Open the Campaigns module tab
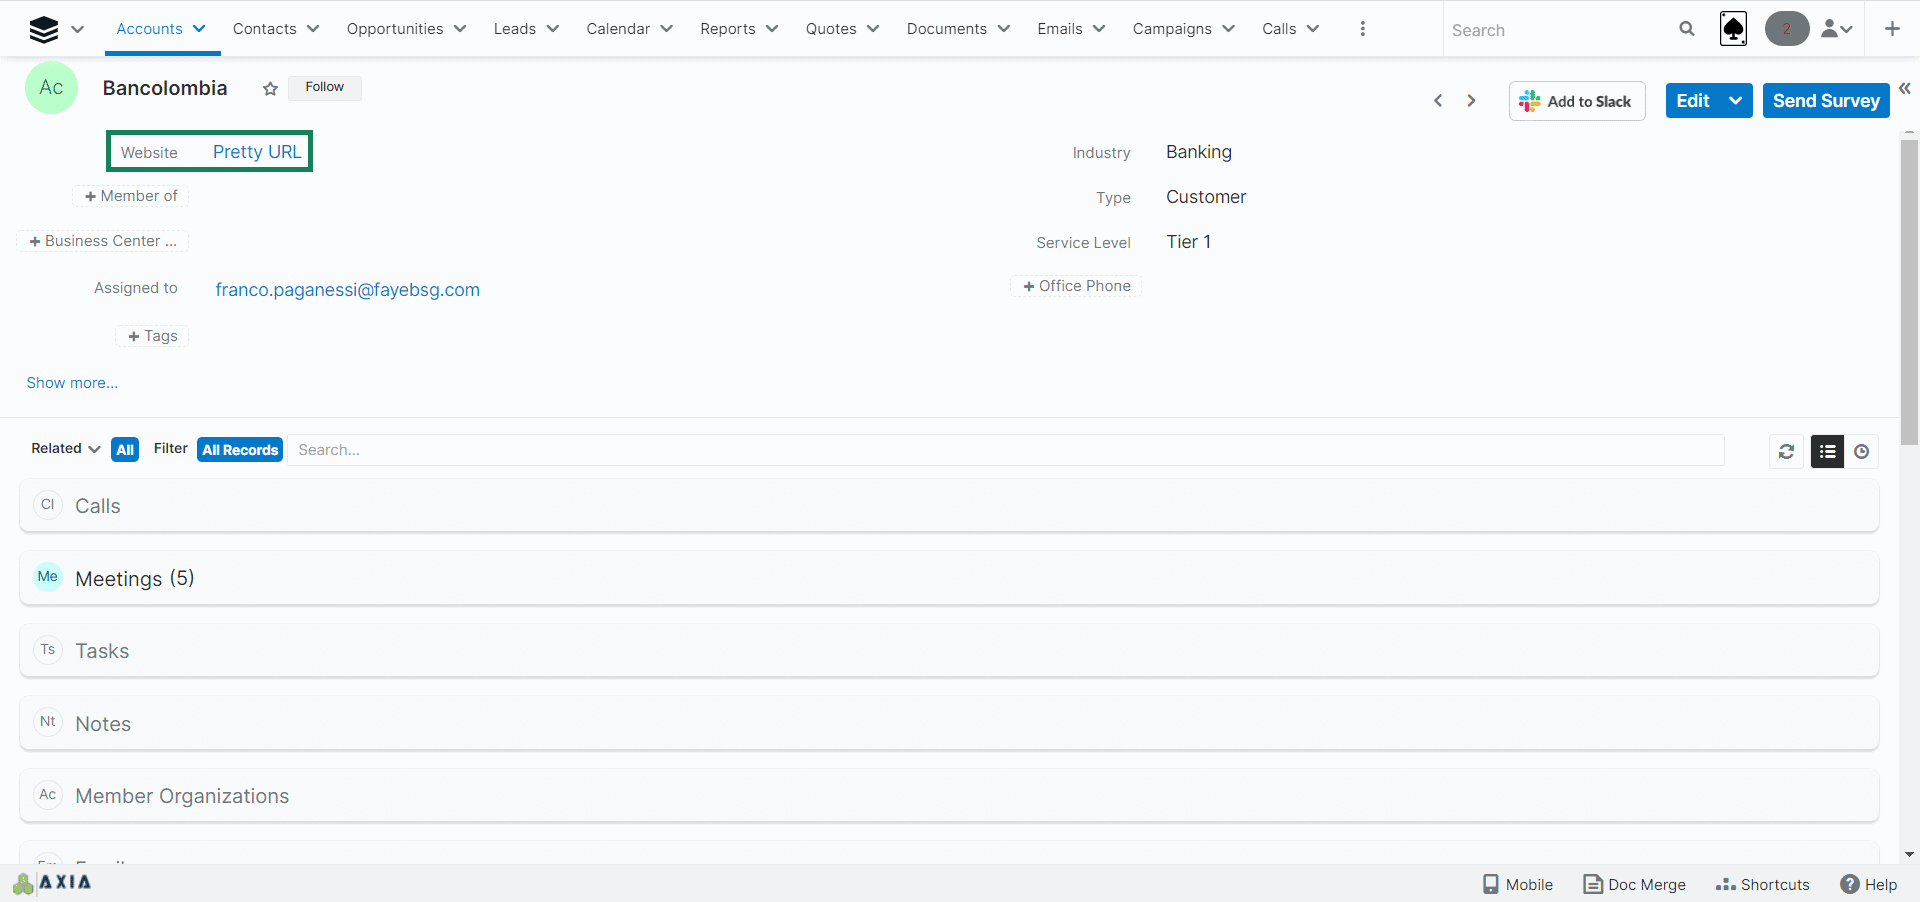The height and width of the screenshot is (902, 1920). pyautogui.click(x=1172, y=29)
